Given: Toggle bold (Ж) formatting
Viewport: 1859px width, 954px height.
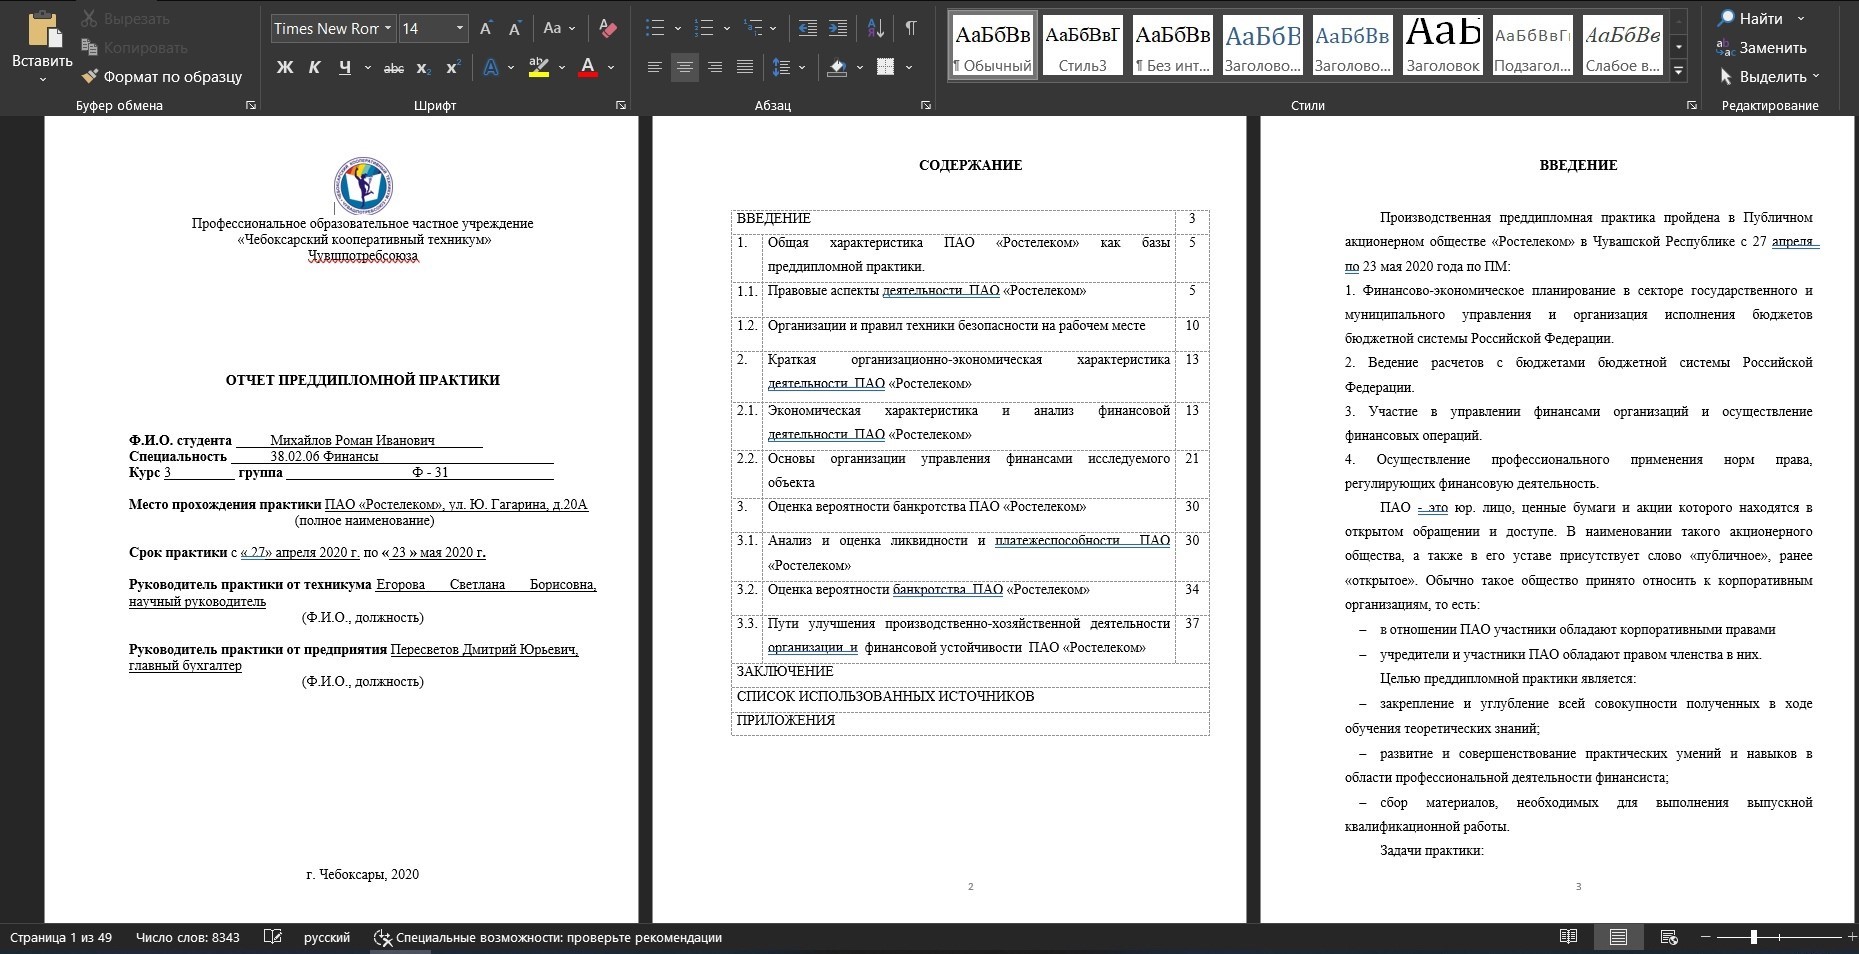Looking at the screenshot, I should click(285, 67).
